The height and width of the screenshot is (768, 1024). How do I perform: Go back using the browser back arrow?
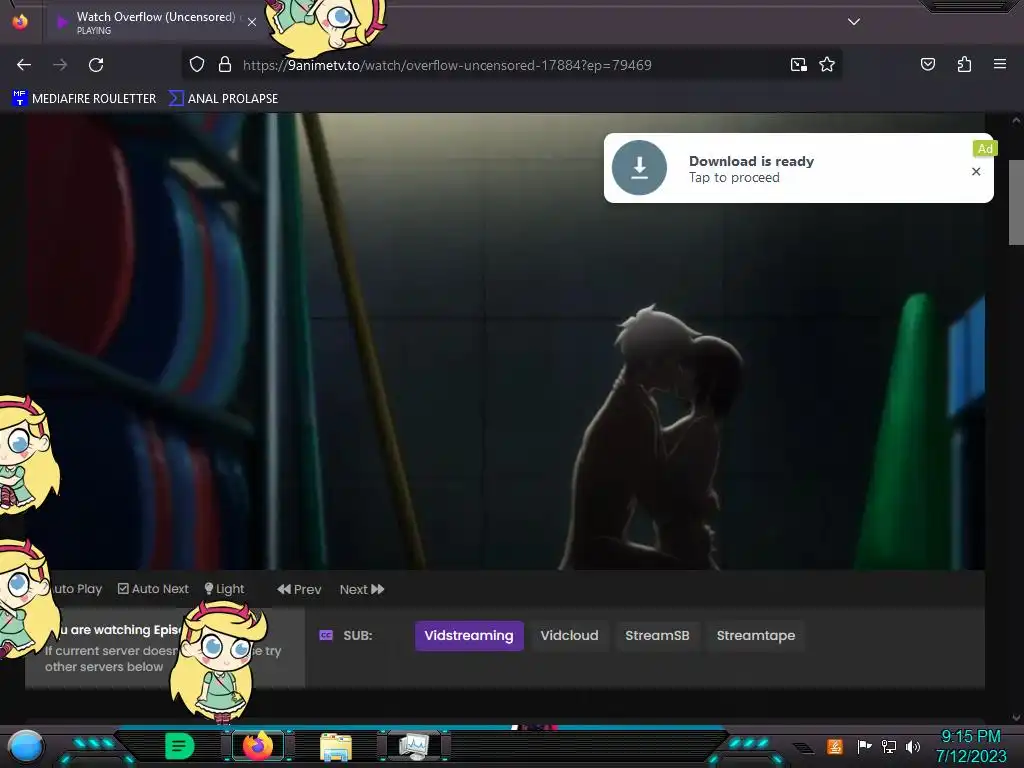[24, 65]
